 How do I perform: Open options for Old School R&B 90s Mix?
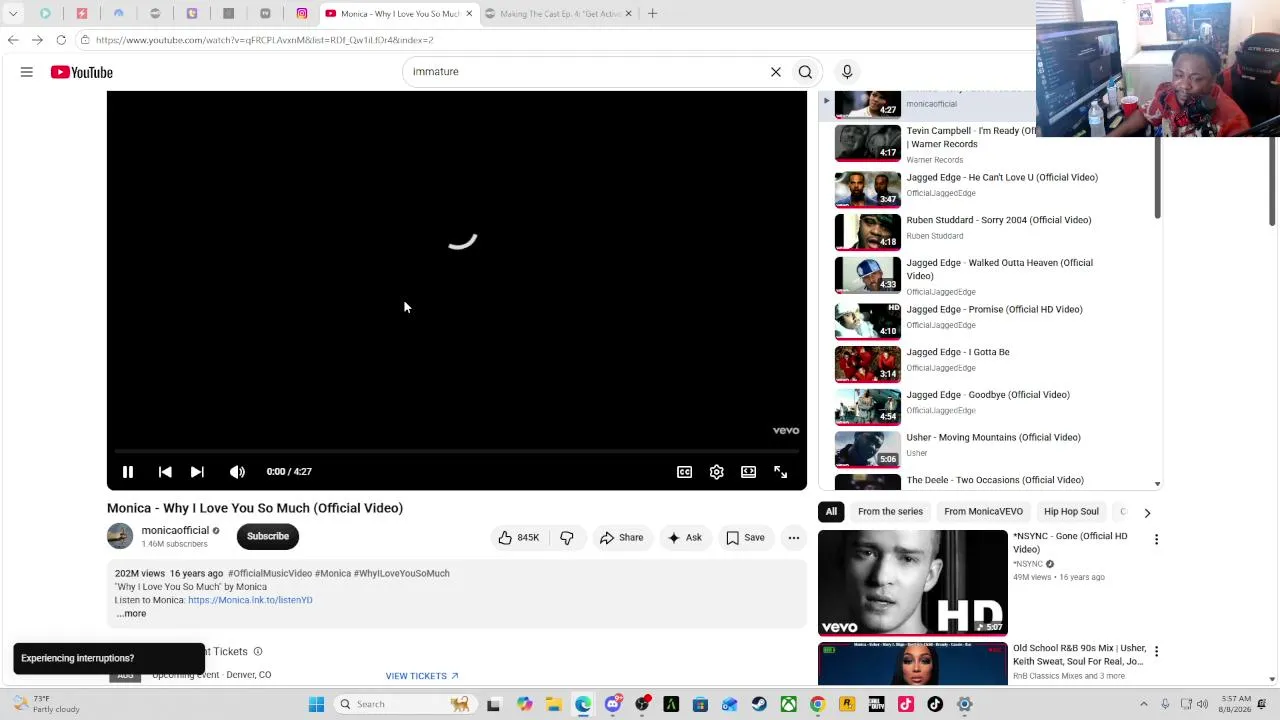(x=1156, y=652)
